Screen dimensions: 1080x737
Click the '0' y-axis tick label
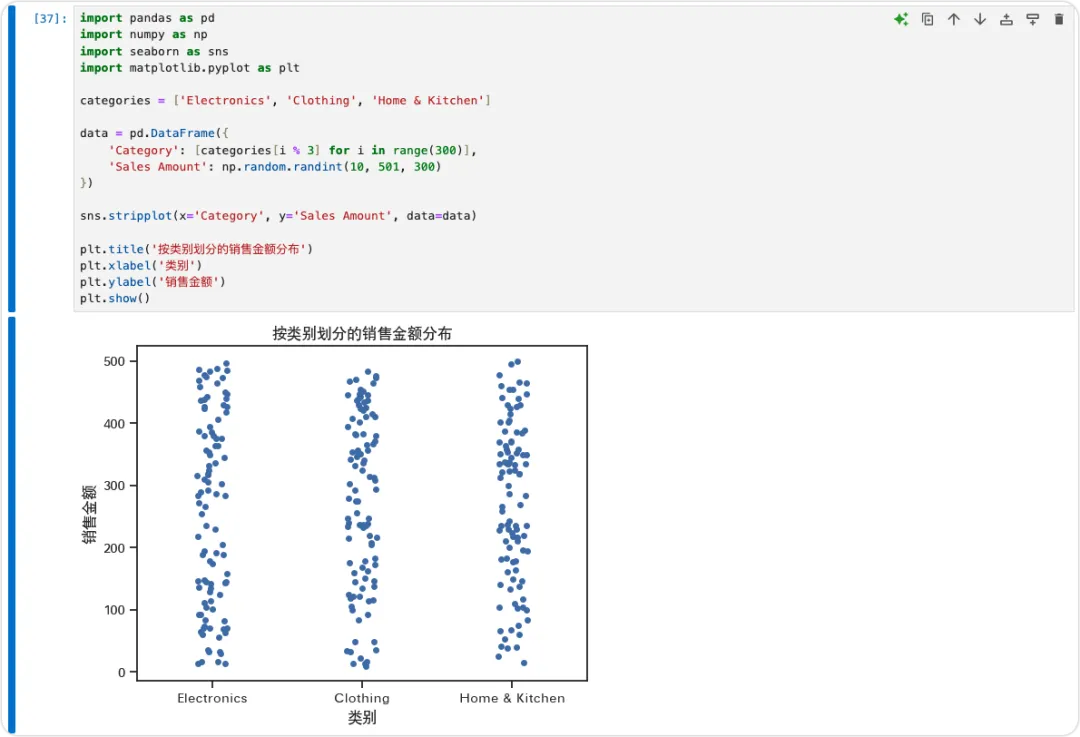(122, 672)
